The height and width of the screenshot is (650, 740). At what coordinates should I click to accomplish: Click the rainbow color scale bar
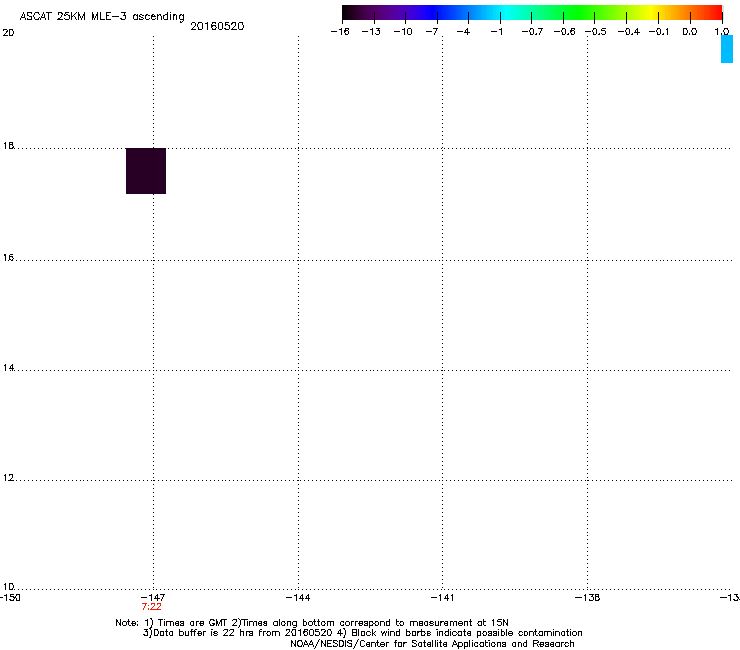532,13
